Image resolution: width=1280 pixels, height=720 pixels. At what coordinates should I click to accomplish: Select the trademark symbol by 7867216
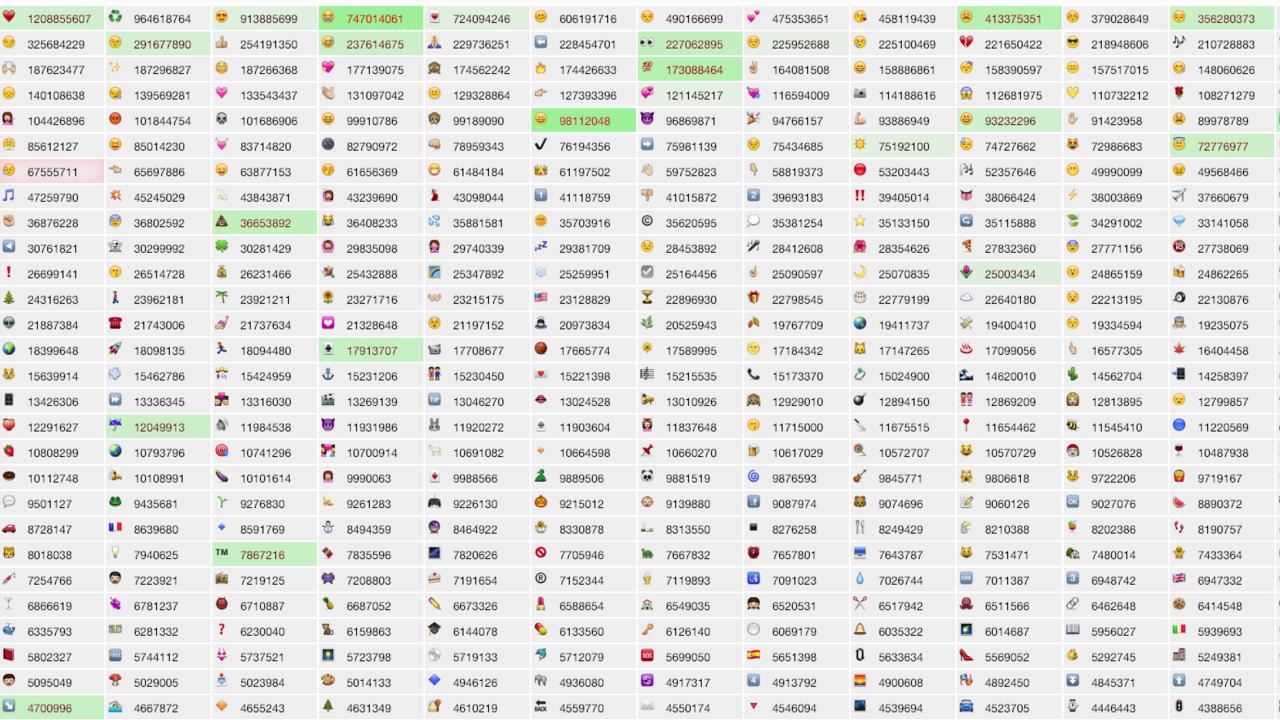221,554
